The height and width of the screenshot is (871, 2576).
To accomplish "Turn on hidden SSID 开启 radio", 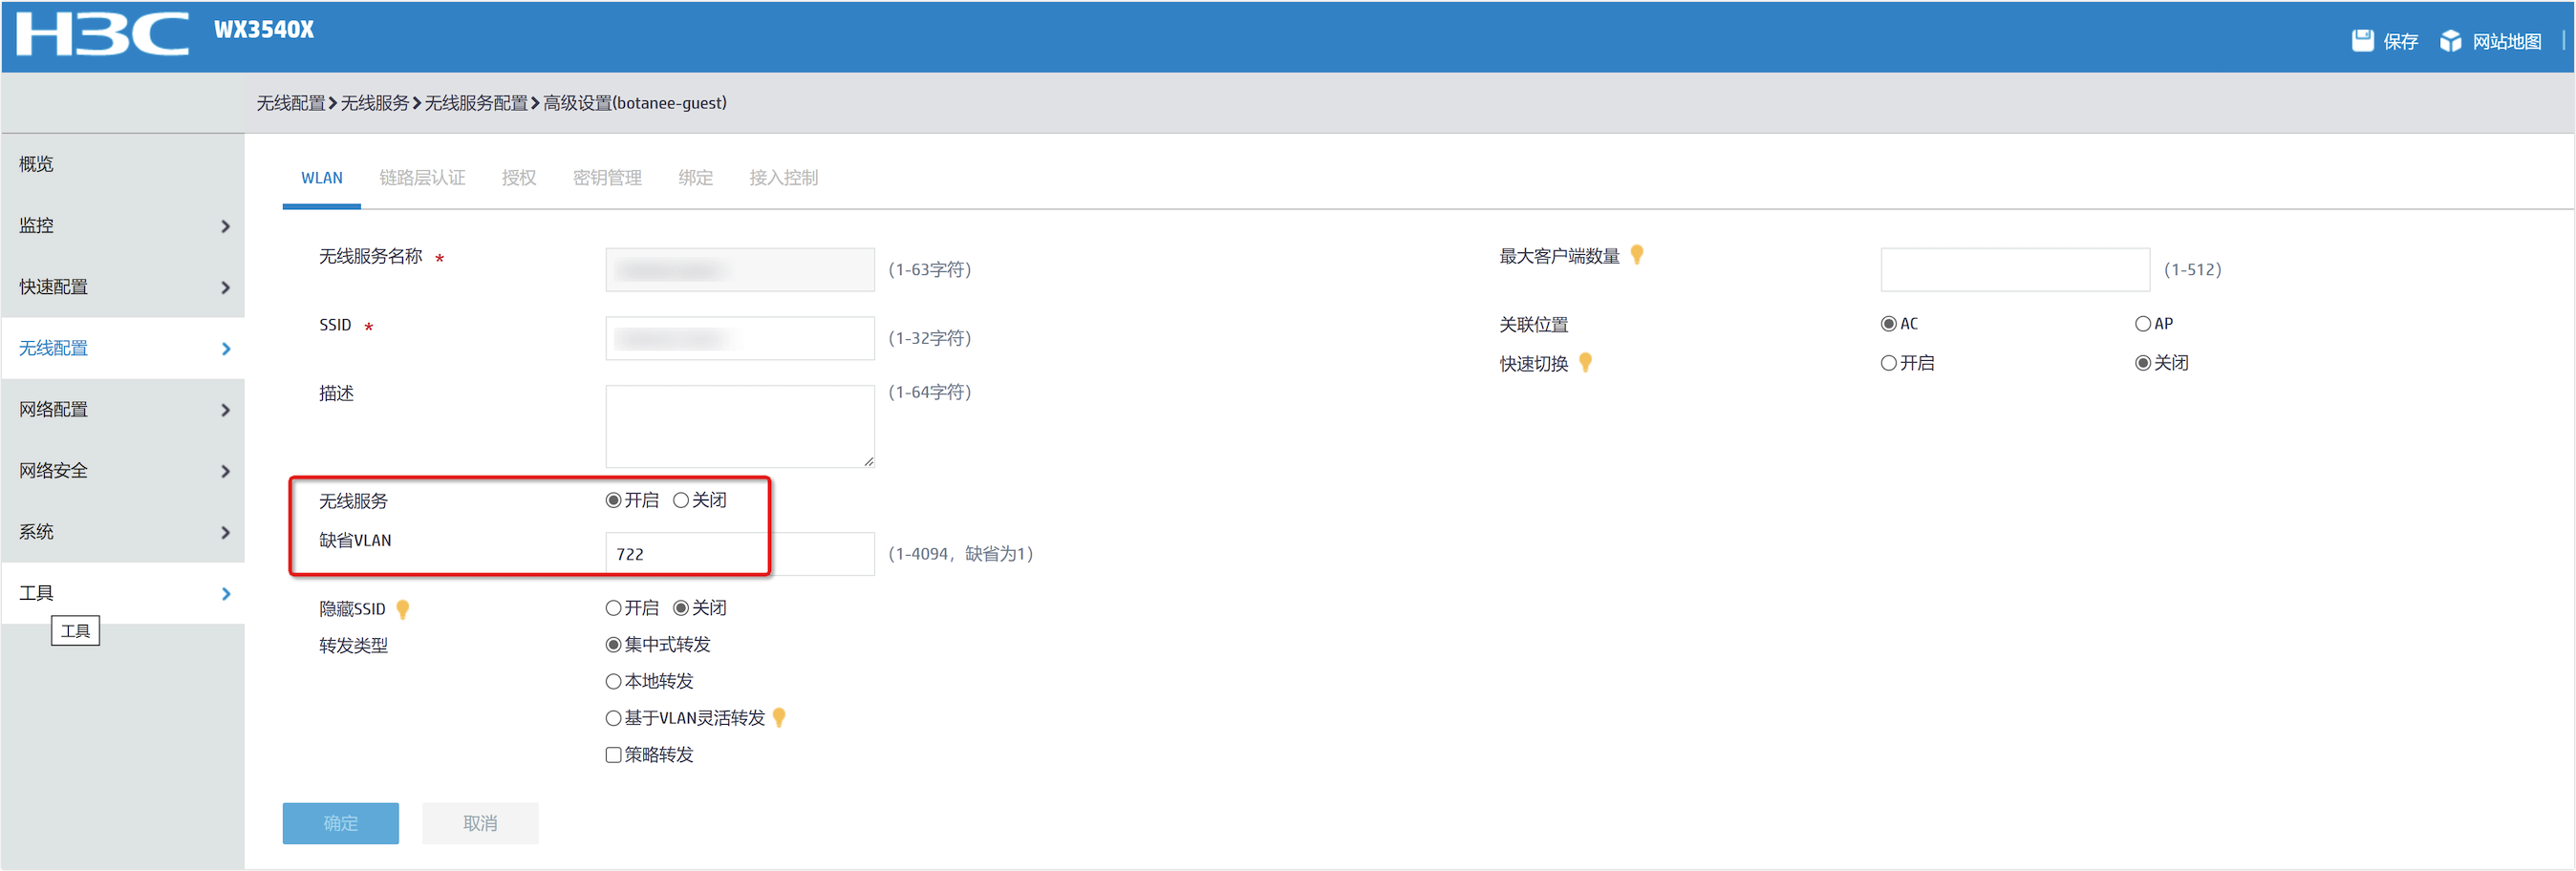I will pos(613,608).
